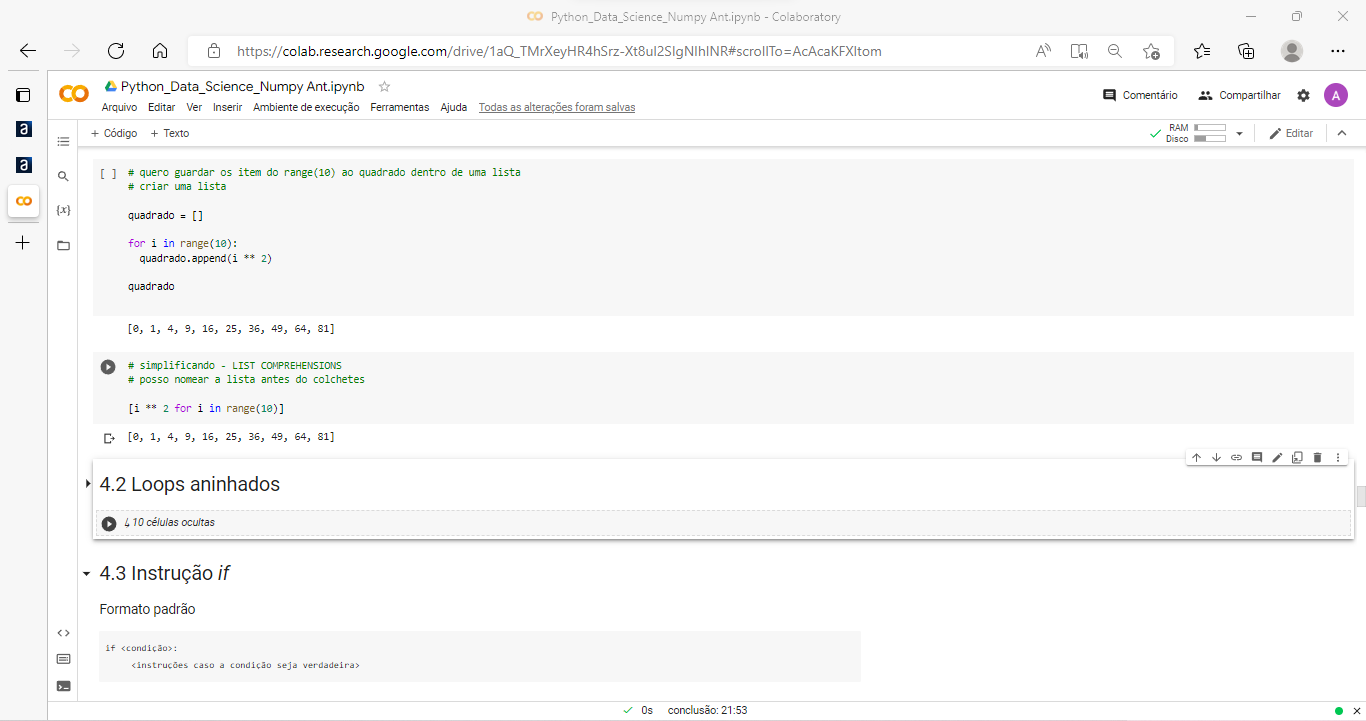Click the browser address bar URL
This screenshot has height=721, width=1366.
point(559,51)
